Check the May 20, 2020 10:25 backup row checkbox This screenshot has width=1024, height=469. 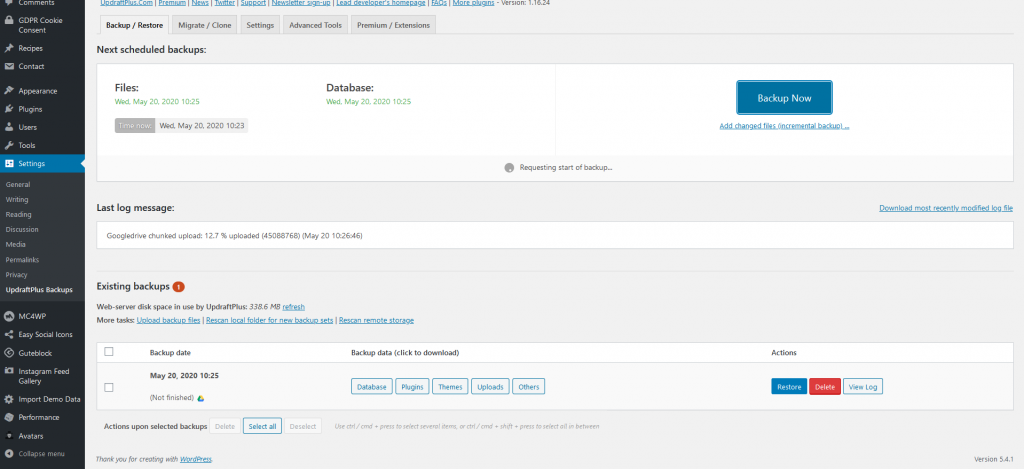coord(109,387)
